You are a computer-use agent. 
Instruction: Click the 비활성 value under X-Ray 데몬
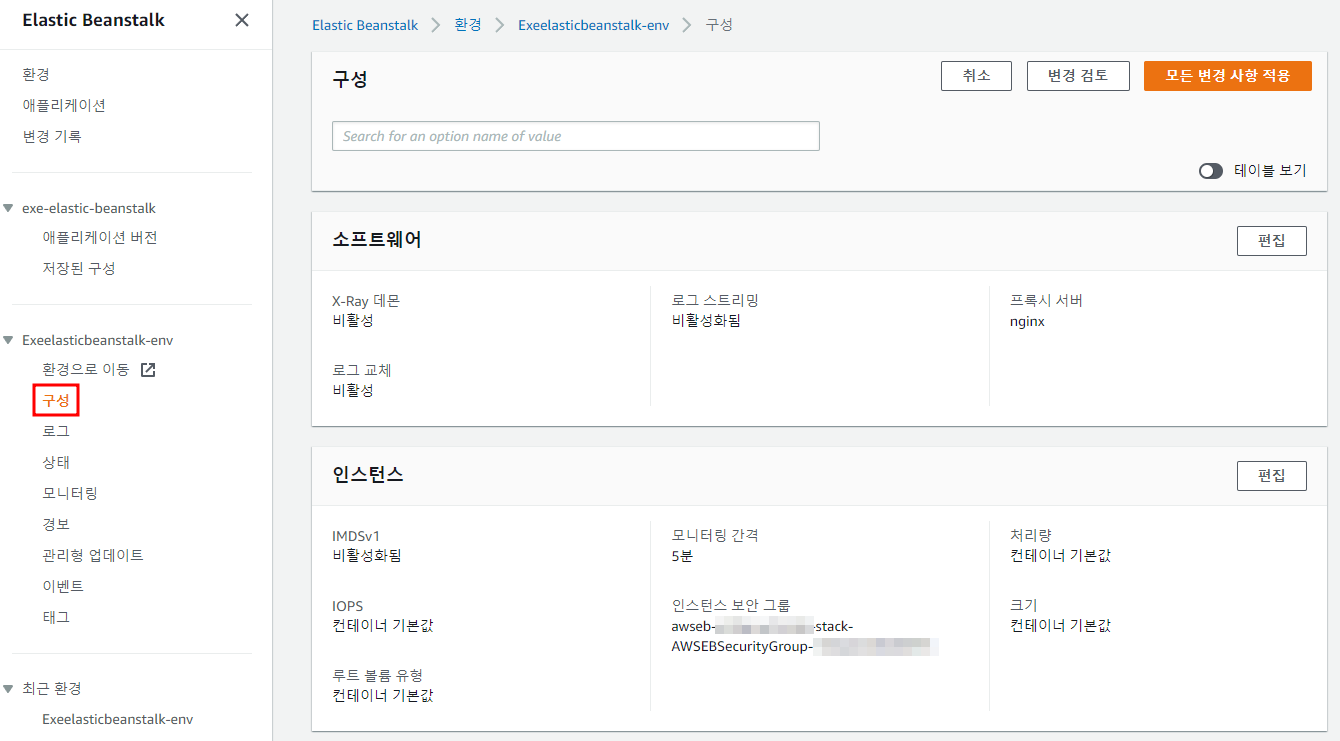[x=353, y=321]
